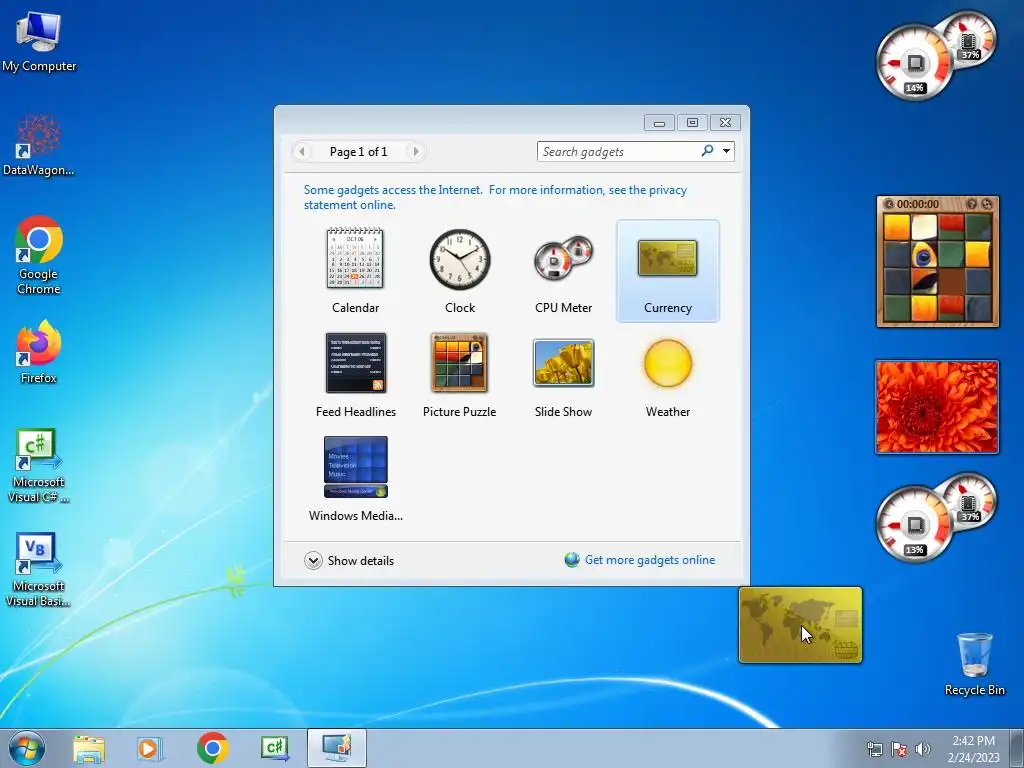Select the Clock gadget

460,271
